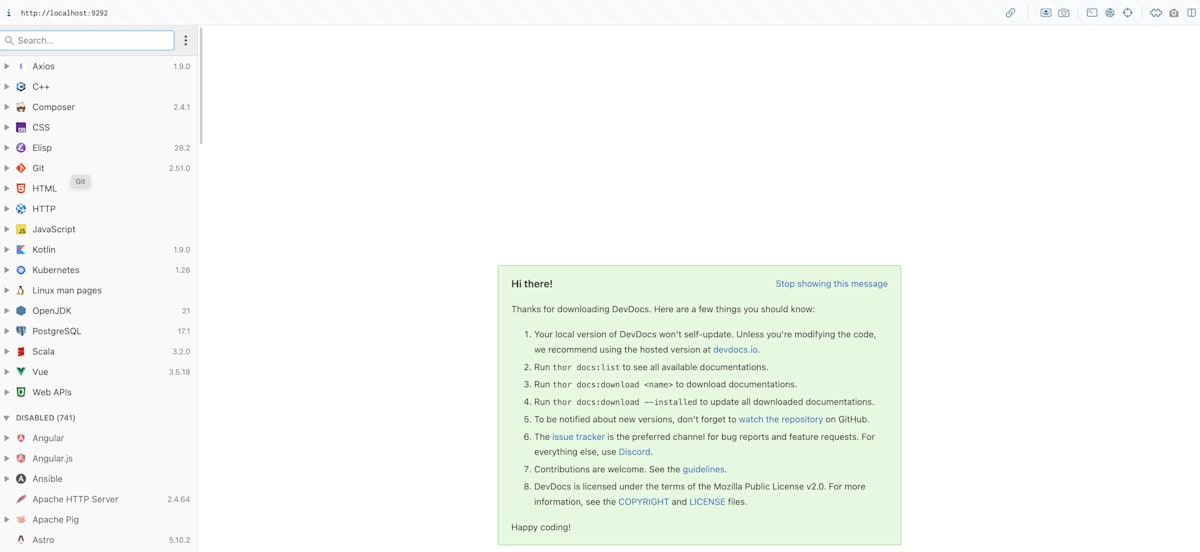Screen dimensions: 1200x552
Task: Click the Linux penguin icon
Action: click(21, 290)
